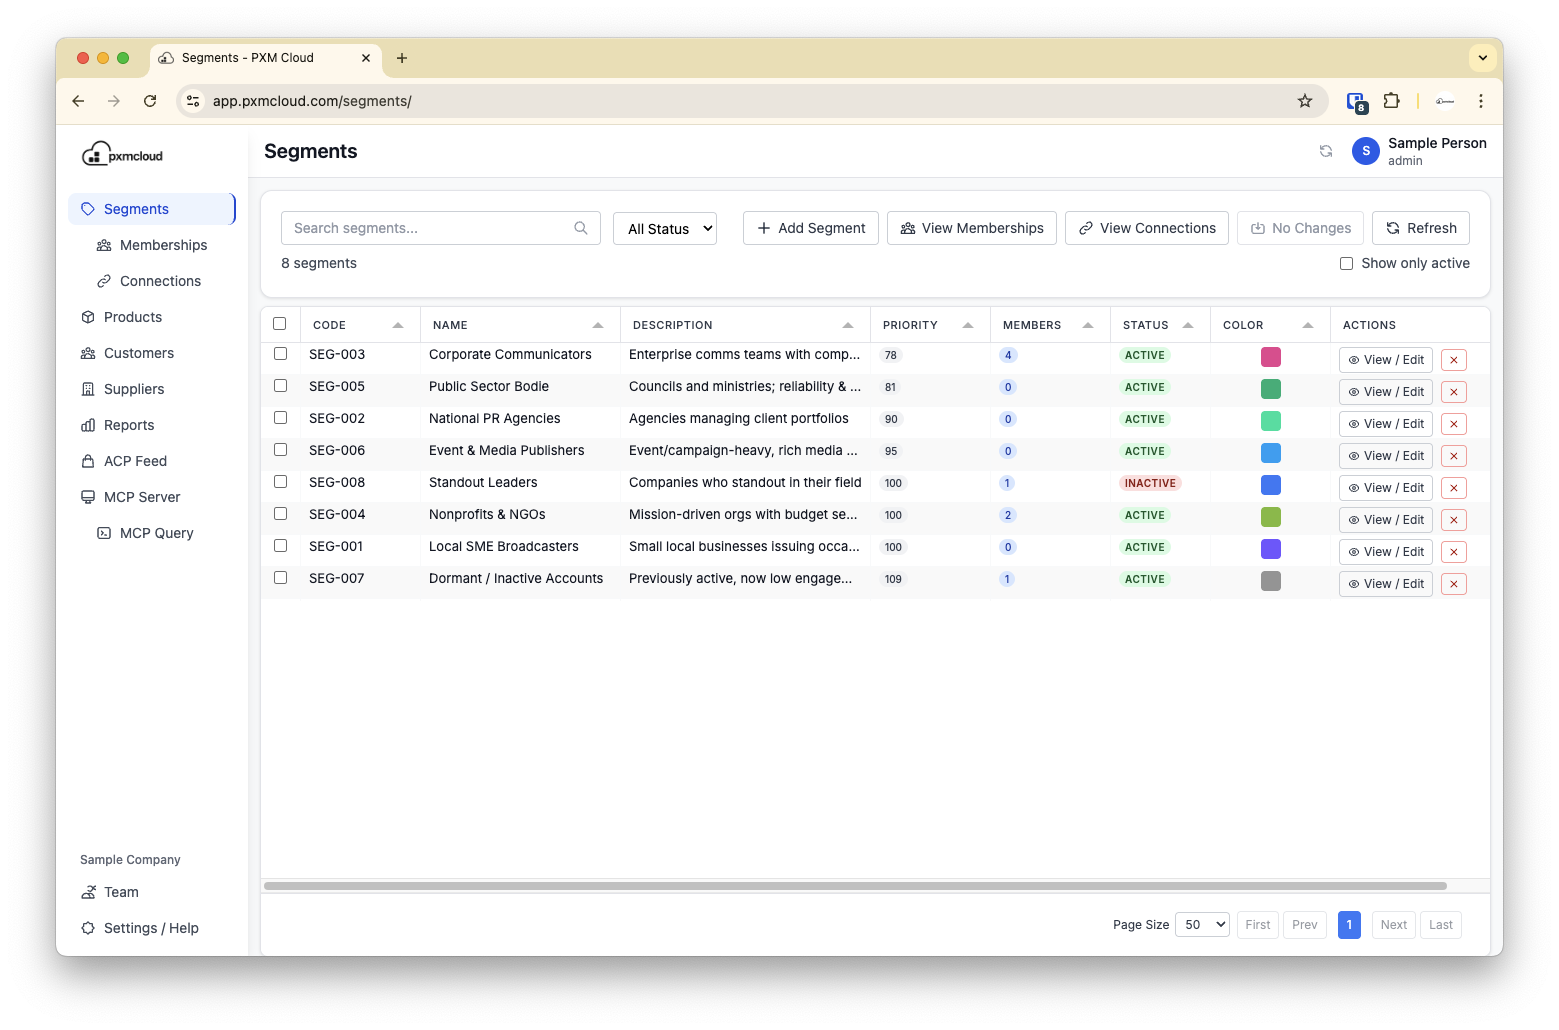Click the View Memberships button
Image resolution: width=1559 pixels, height=1030 pixels.
point(972,228)
